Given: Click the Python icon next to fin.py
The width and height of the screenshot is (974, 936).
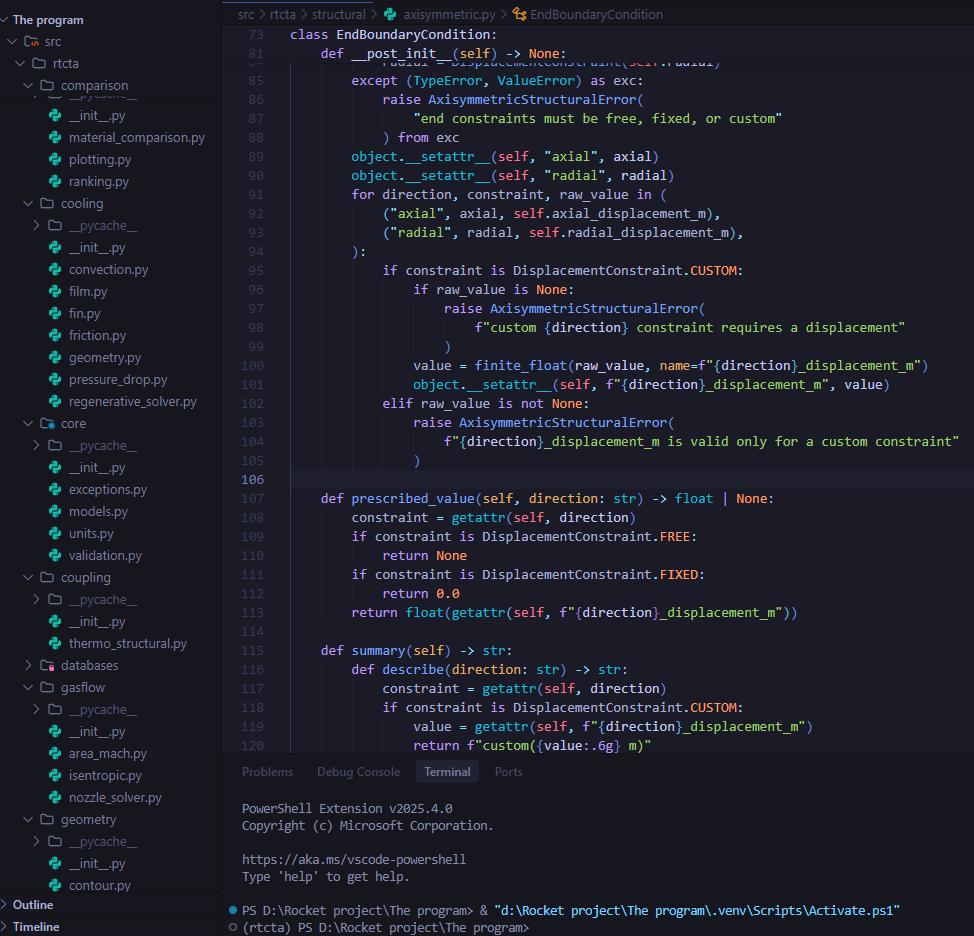Looking at the screenshot, I should (55, 314).
